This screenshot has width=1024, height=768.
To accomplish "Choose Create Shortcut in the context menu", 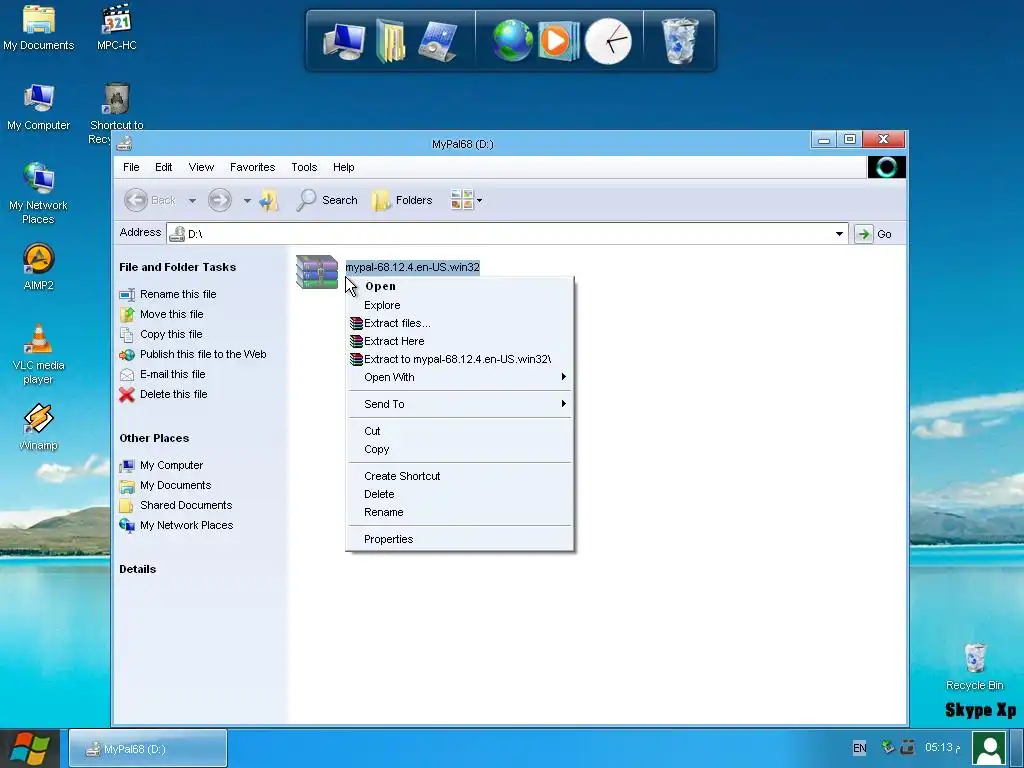I will (x=460, y=476).
